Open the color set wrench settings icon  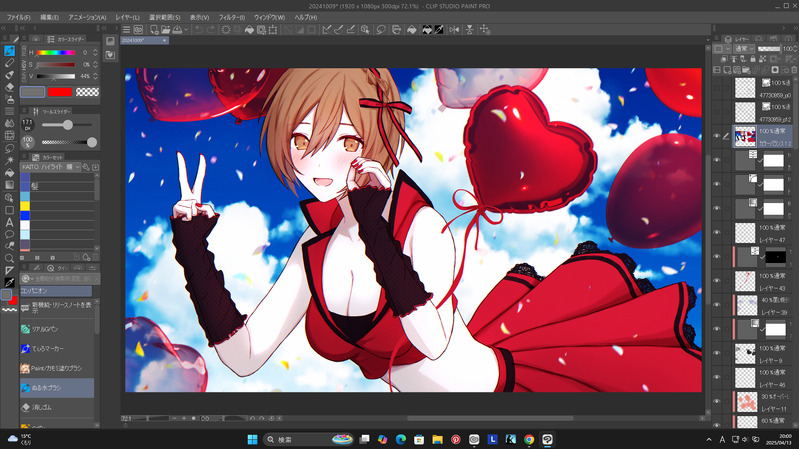pyautogui.click(x=86, y=167)
